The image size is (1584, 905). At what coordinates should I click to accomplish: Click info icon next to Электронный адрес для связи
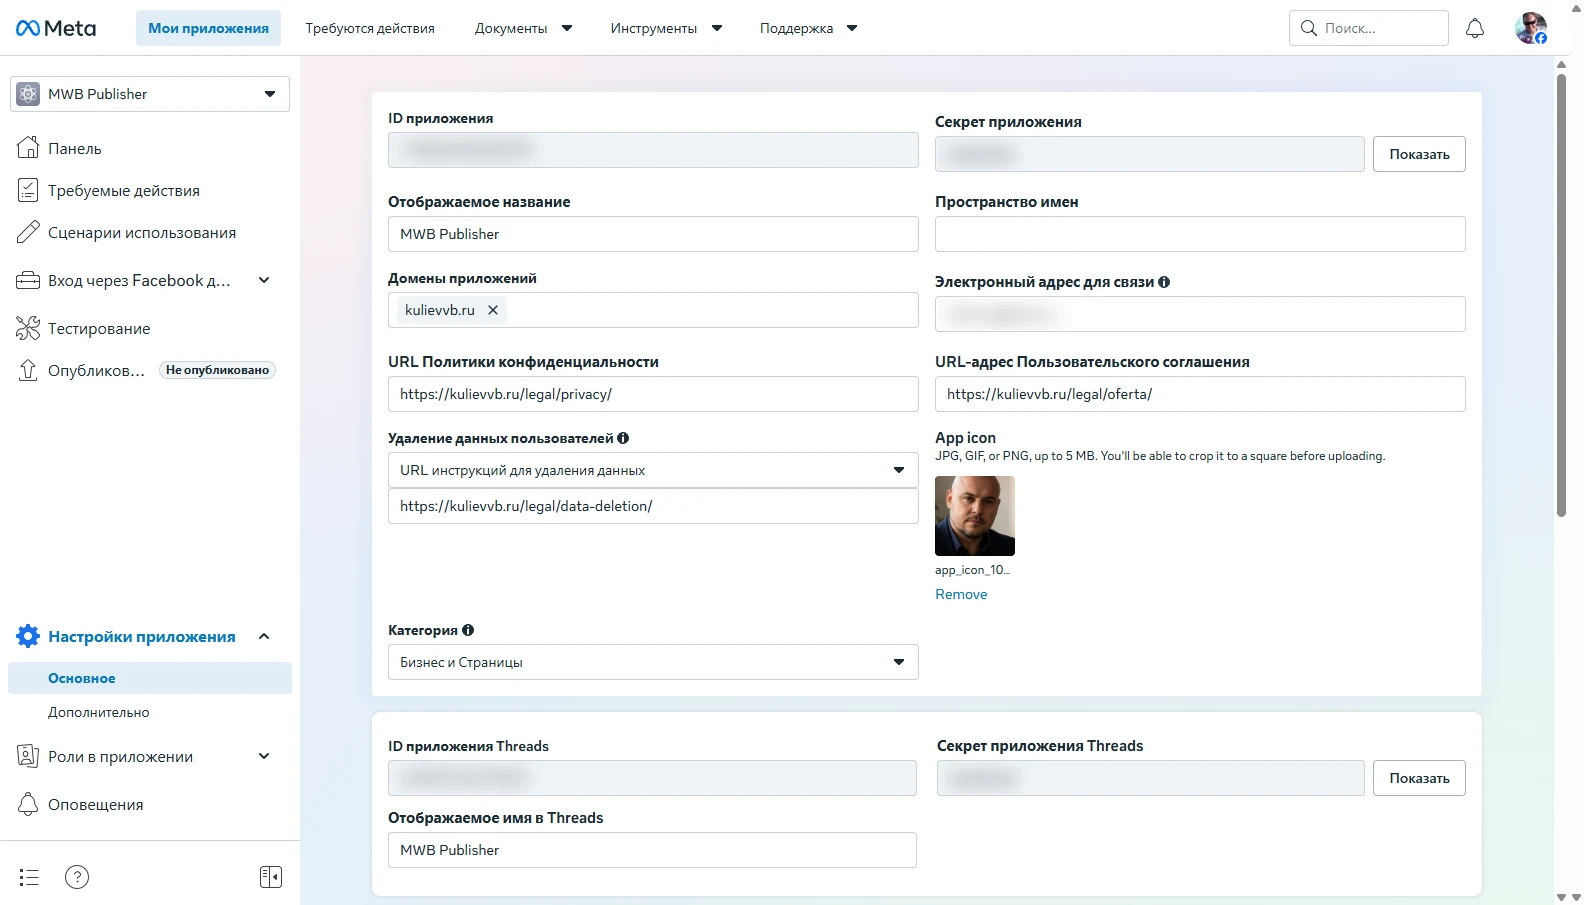tap(1164, 282)
